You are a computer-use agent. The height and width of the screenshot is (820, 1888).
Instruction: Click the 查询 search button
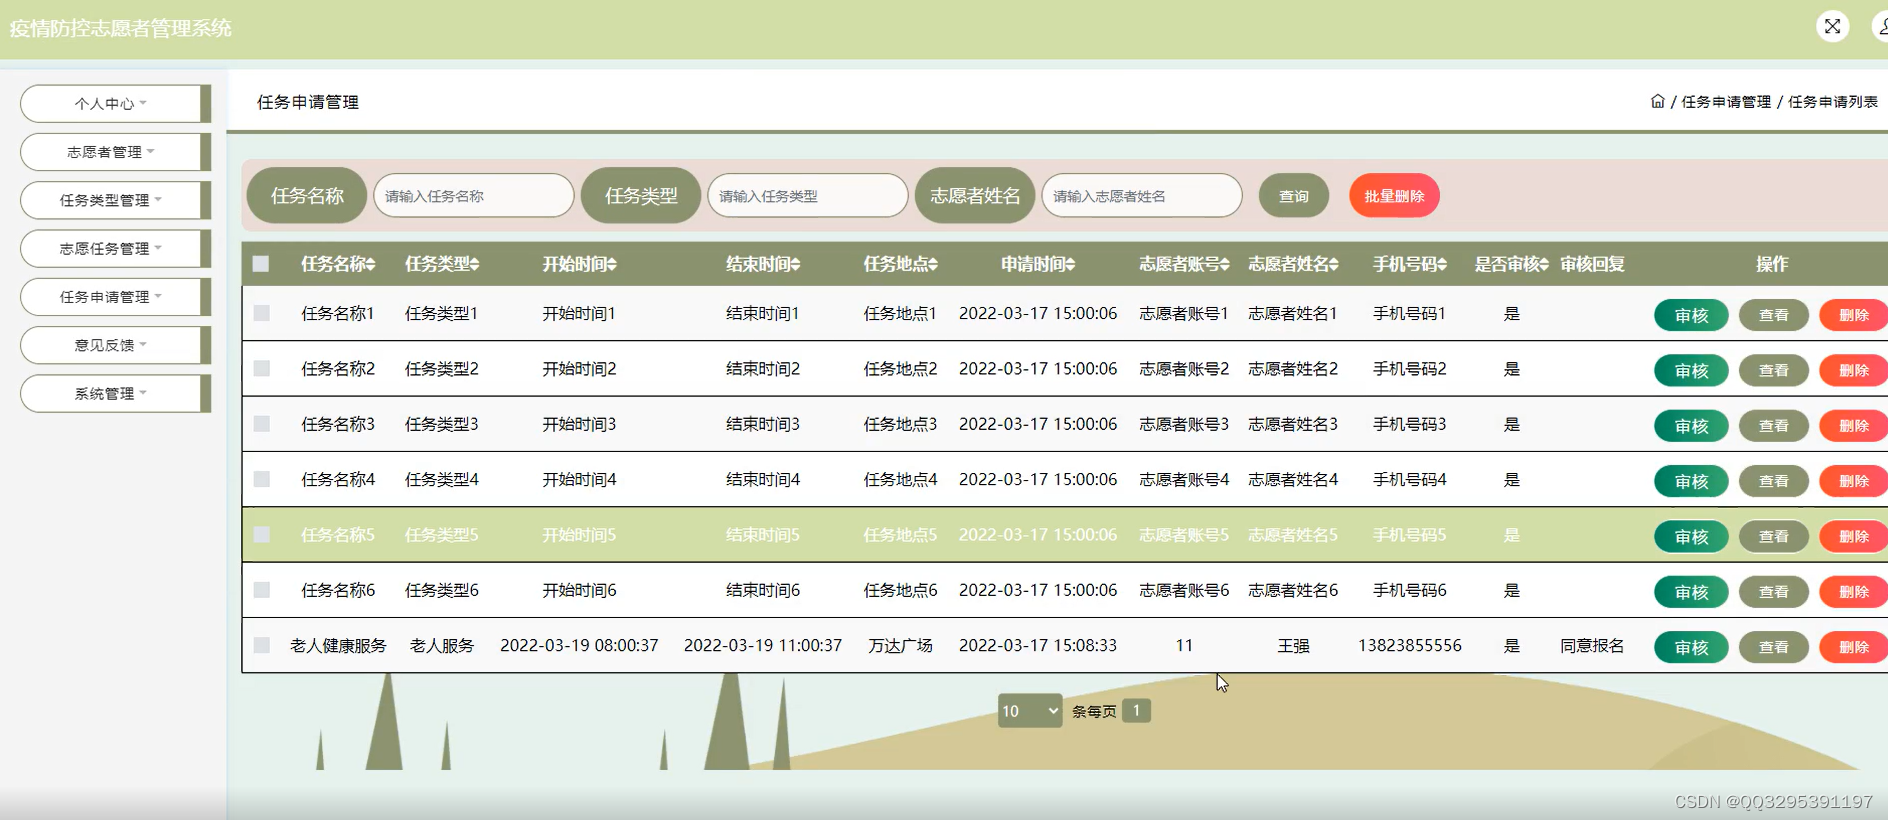1294,196
